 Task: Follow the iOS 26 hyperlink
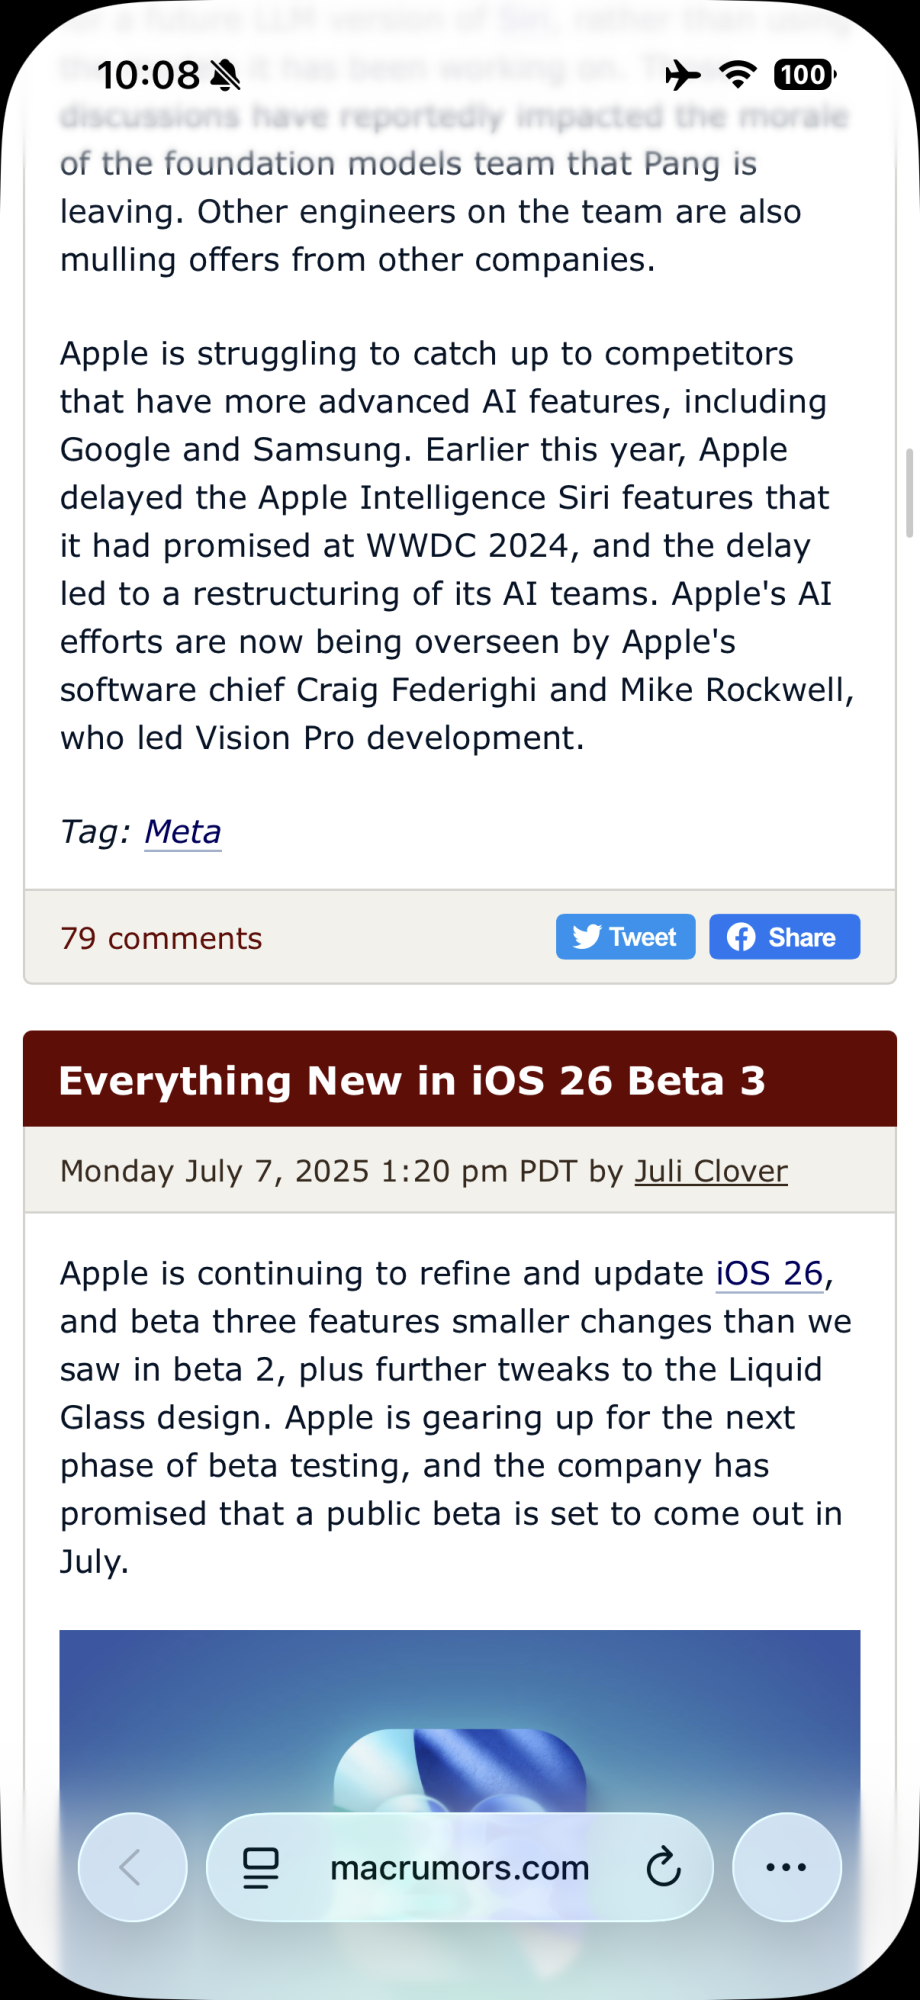coord(769,1273)
